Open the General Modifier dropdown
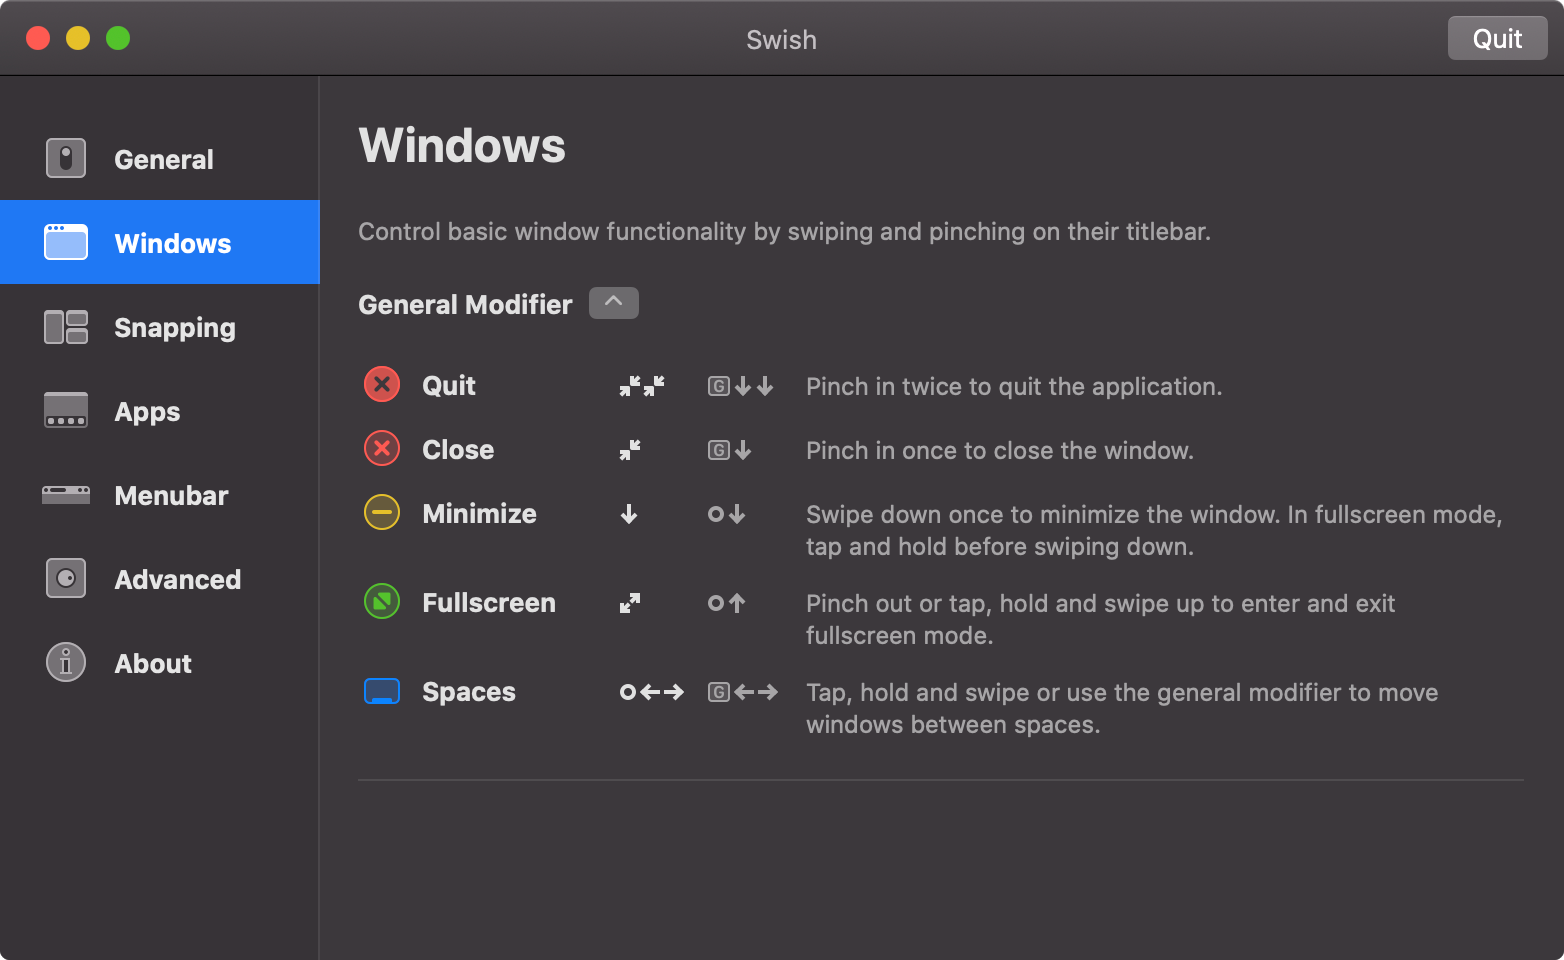This screenshot has height=960, width=1564. (614, 303)
